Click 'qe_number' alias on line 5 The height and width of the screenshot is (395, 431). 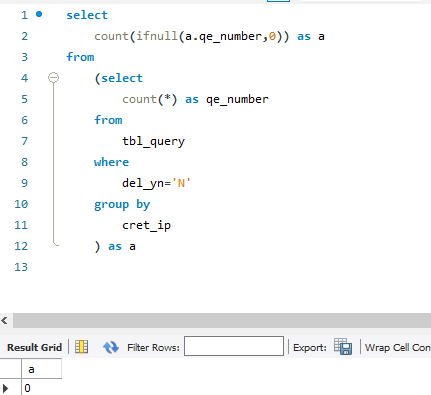click(237, 99)
